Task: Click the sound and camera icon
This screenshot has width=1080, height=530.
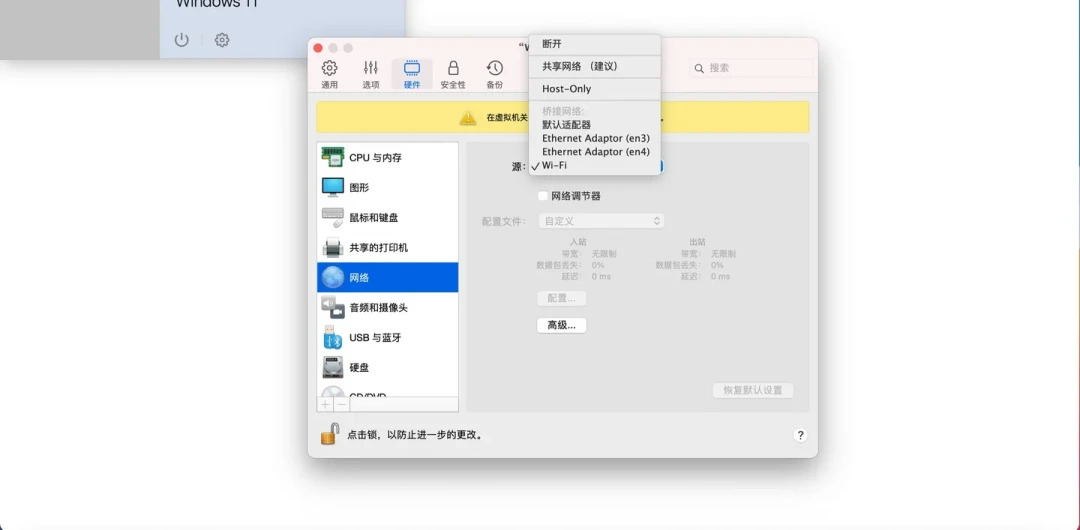Action: [333, 307]
